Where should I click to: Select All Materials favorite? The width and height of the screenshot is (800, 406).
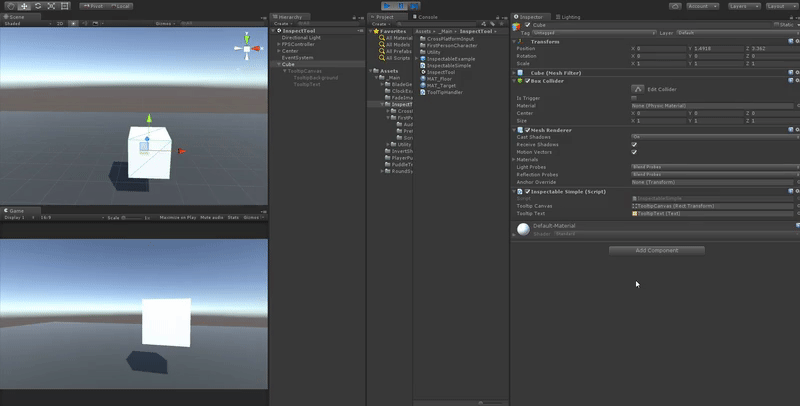click(395, 38)
